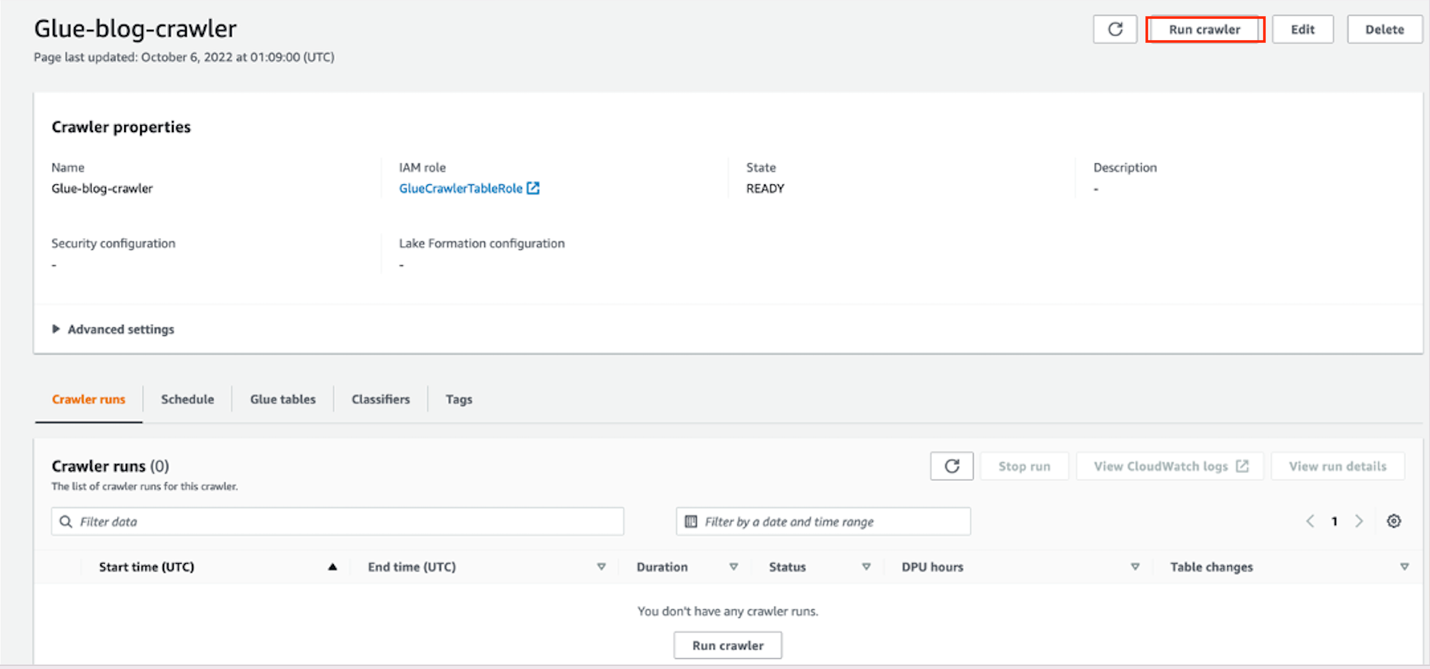The width and height of the screenshot is (1430, 669).
Task: Open the GlueCrawlerTableRole IAM role link
Action: 461,188
